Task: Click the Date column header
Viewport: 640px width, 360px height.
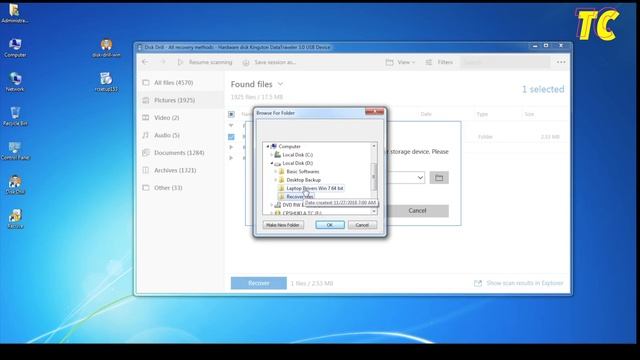Action: coord(426,114)
